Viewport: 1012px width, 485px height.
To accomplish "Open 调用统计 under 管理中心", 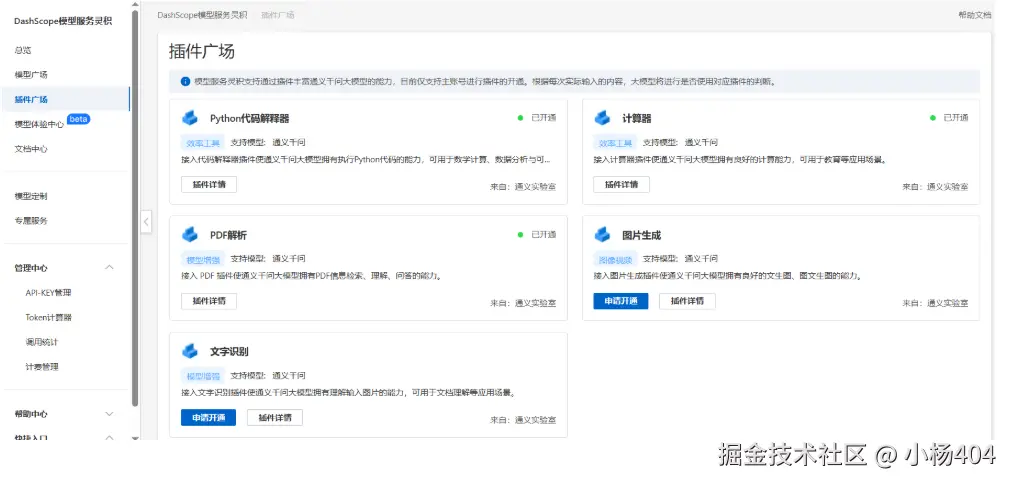I will click(42, 342).
